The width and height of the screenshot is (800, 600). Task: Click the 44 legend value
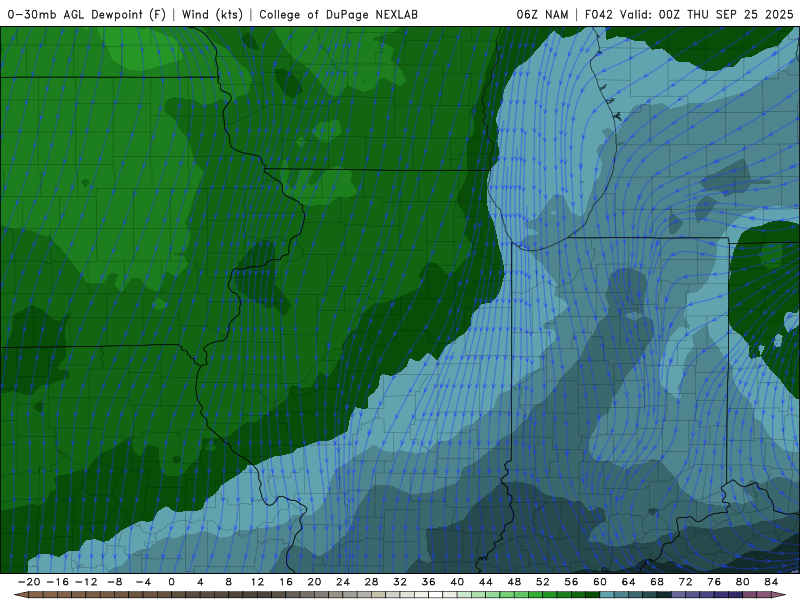[x=486, y=582]
